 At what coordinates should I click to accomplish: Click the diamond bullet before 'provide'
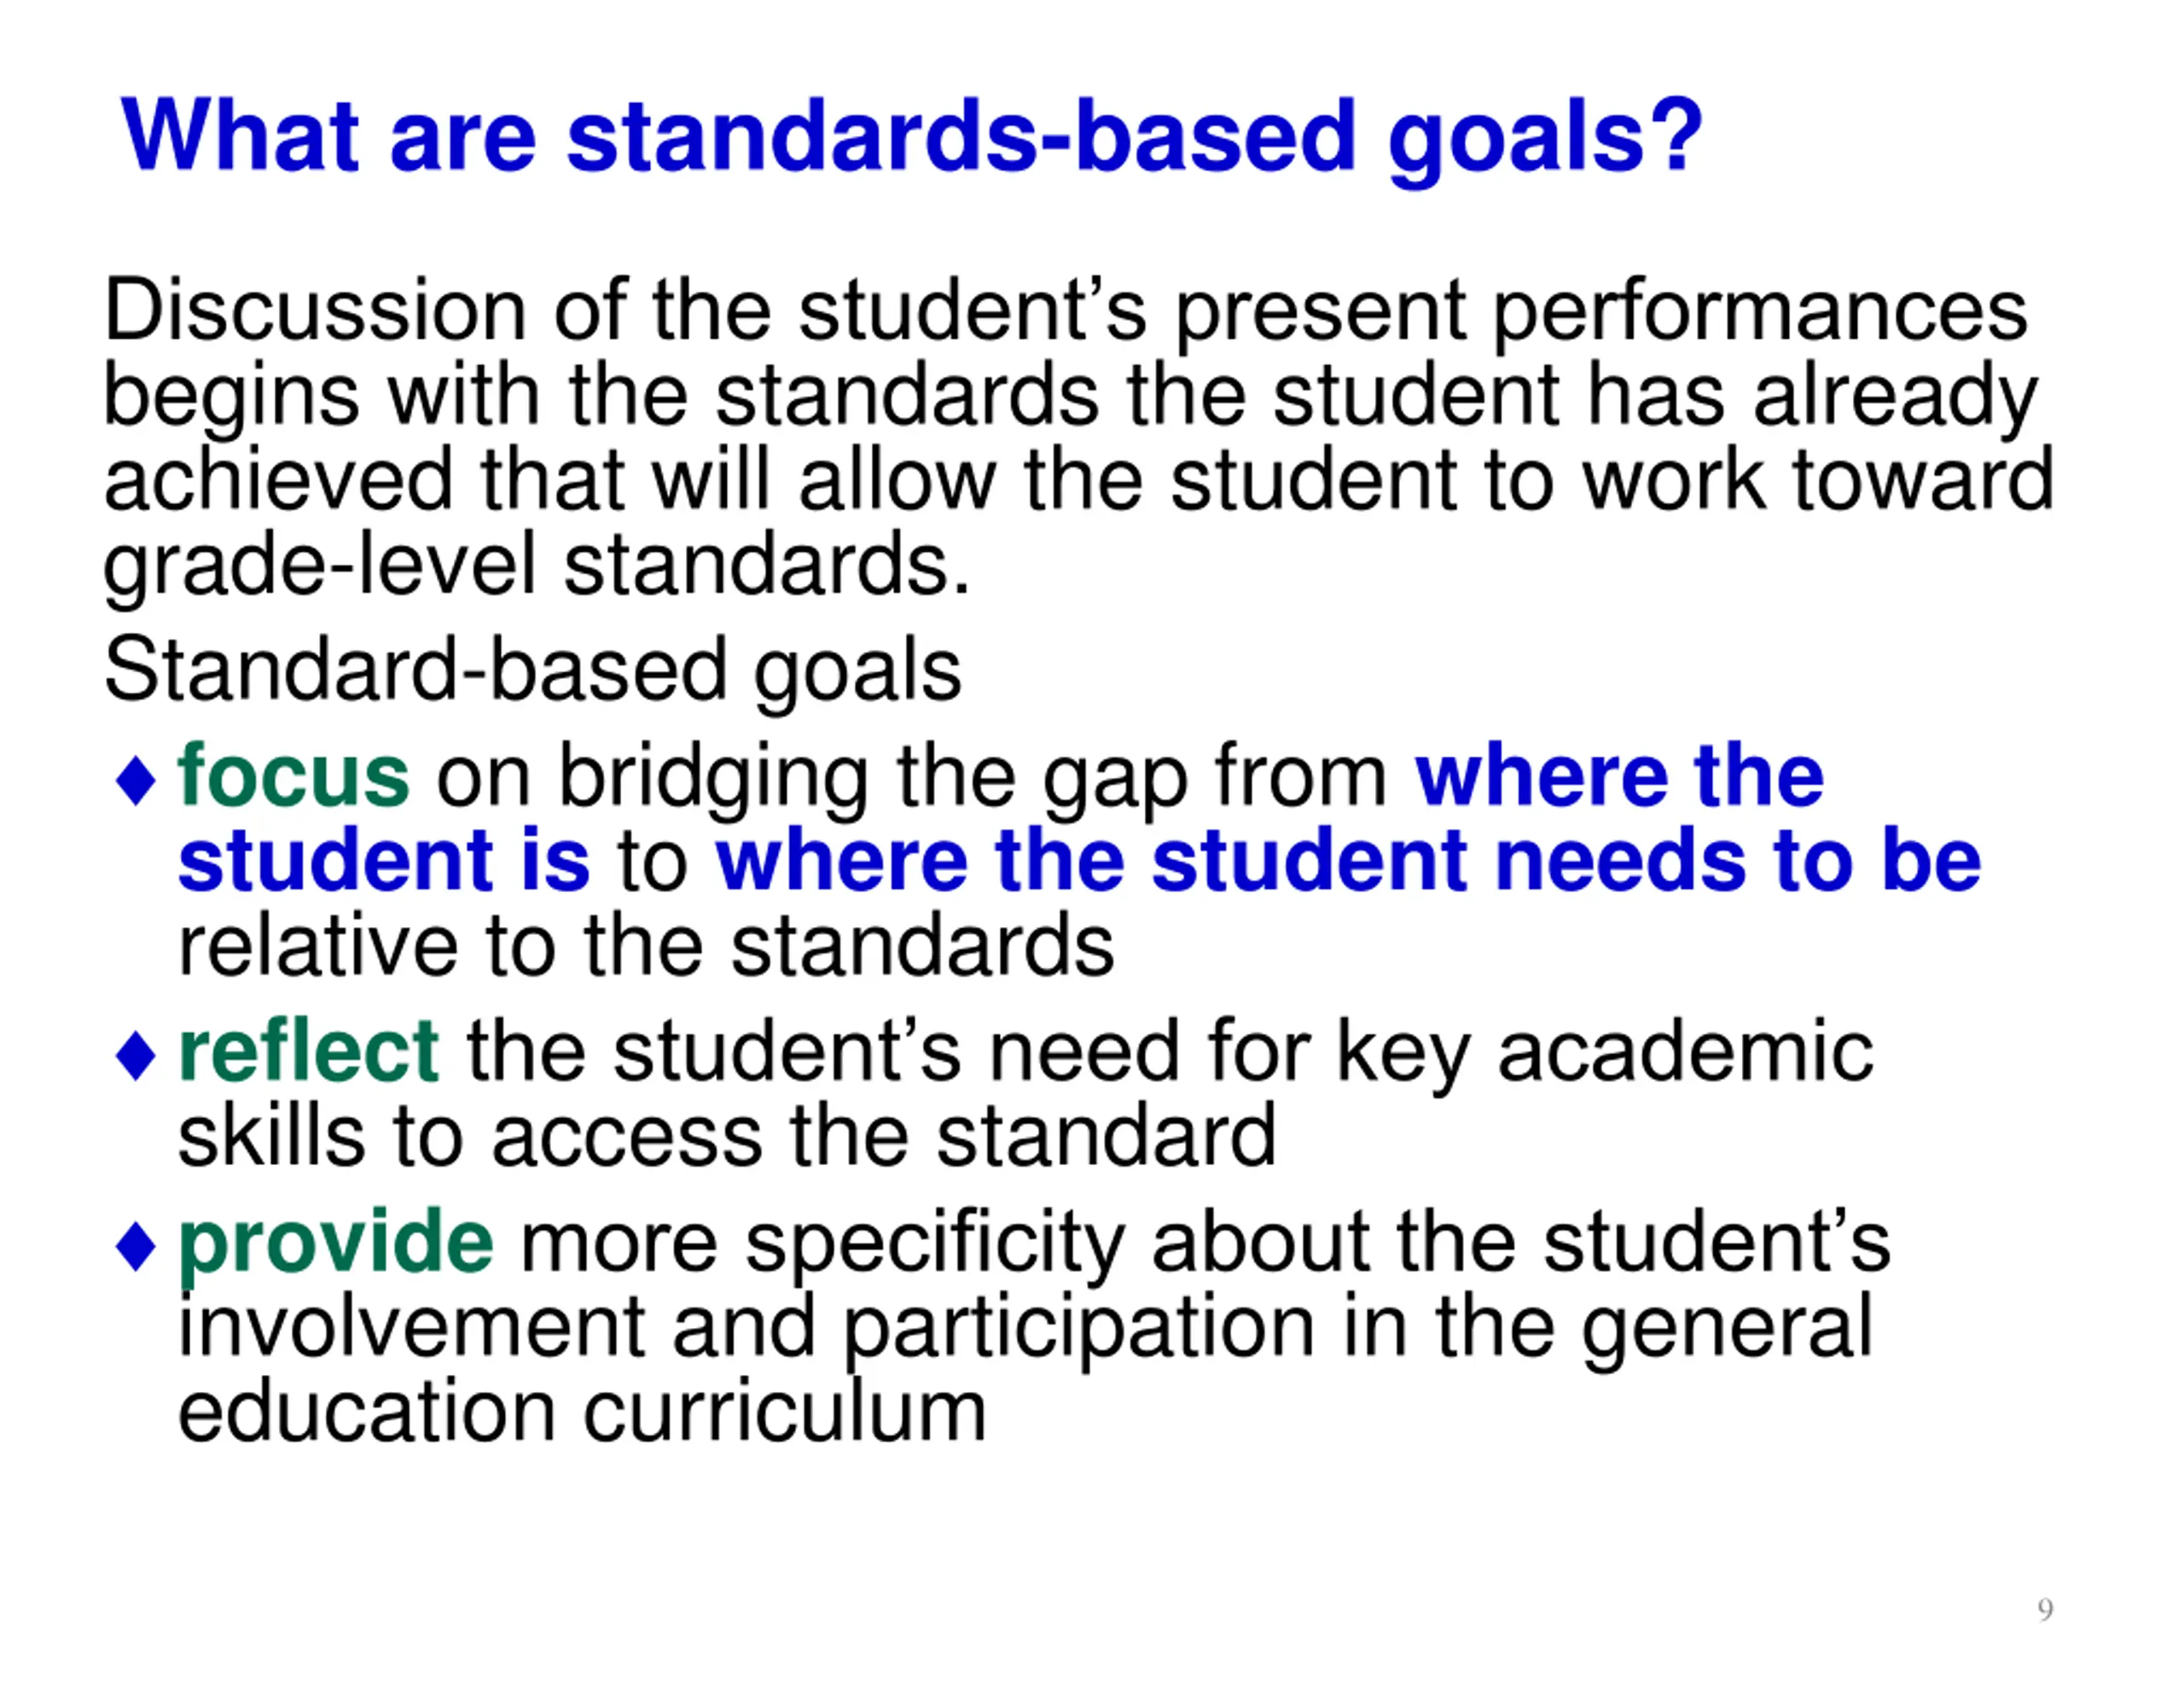136,1247
